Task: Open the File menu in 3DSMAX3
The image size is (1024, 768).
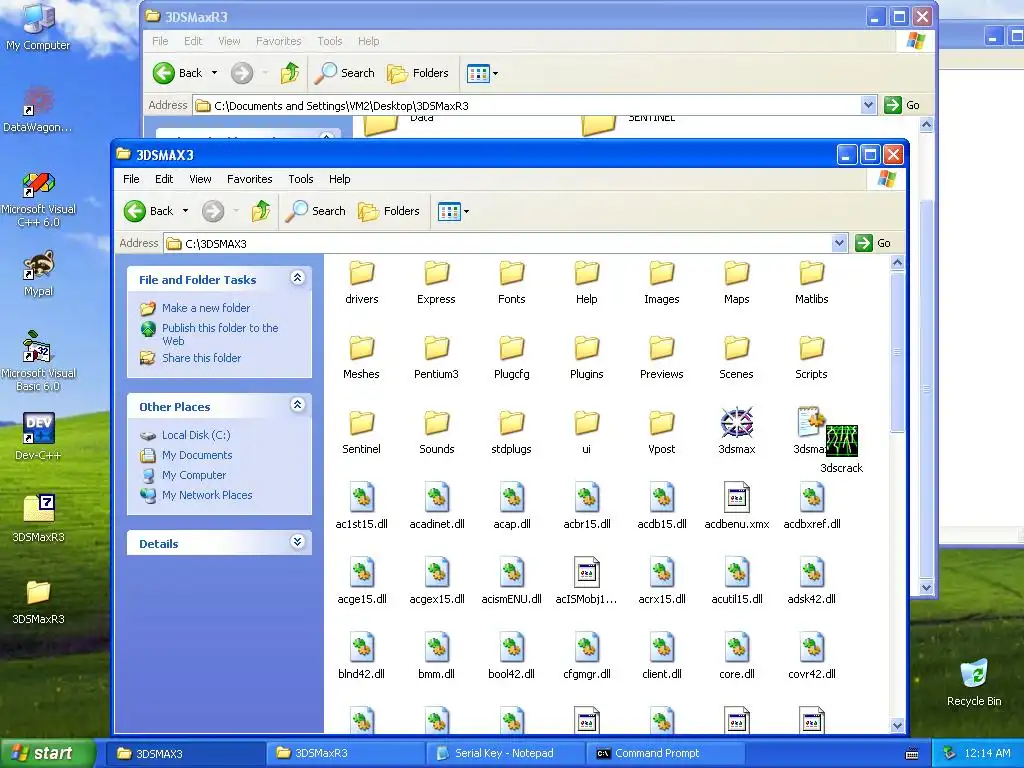Action: tap(131, 179)
